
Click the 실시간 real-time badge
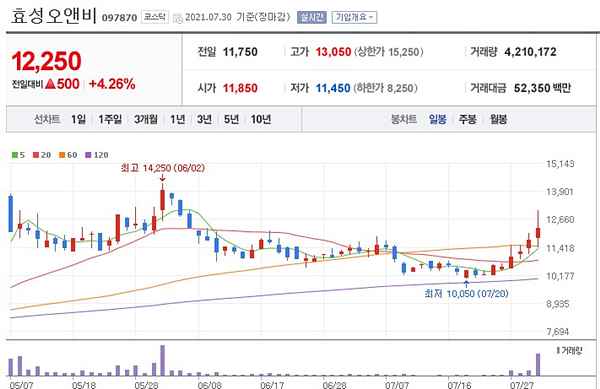point(312,17)
